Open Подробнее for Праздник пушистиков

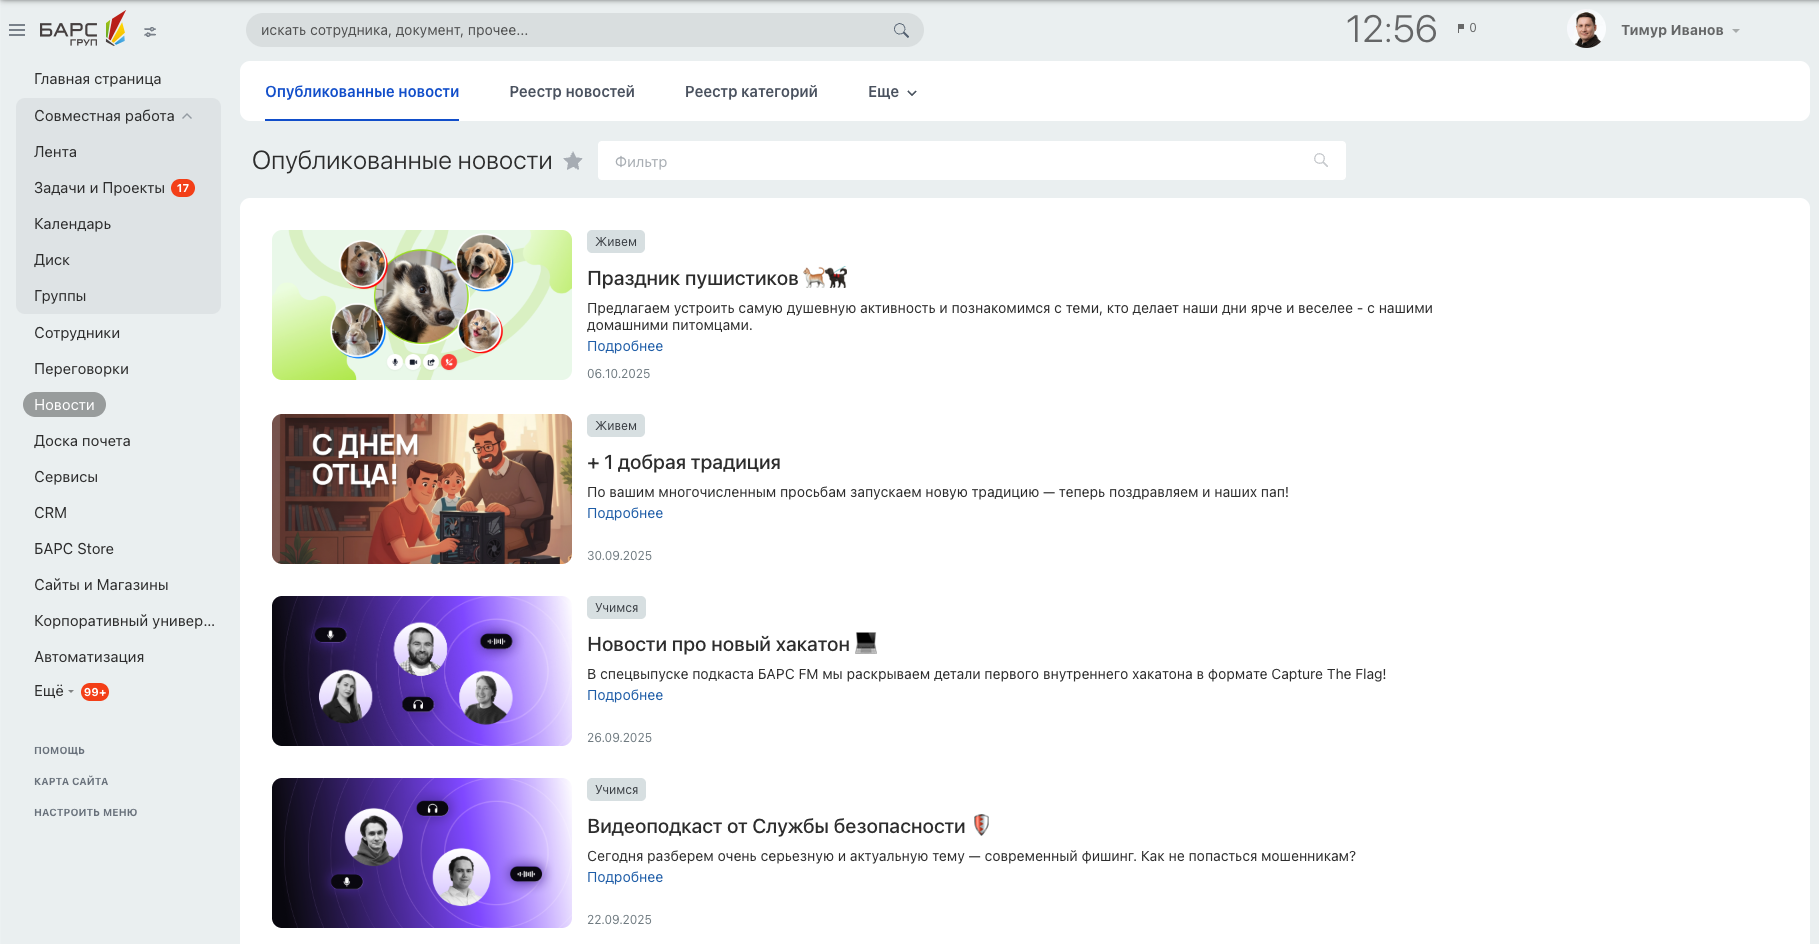pyautogui.click(x=625, y=346)
